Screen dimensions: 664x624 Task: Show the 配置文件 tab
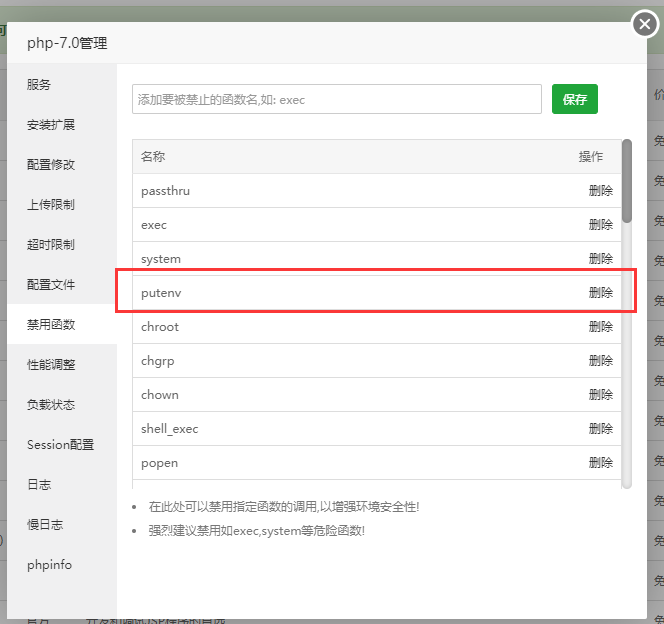click(x=51, y=285)
